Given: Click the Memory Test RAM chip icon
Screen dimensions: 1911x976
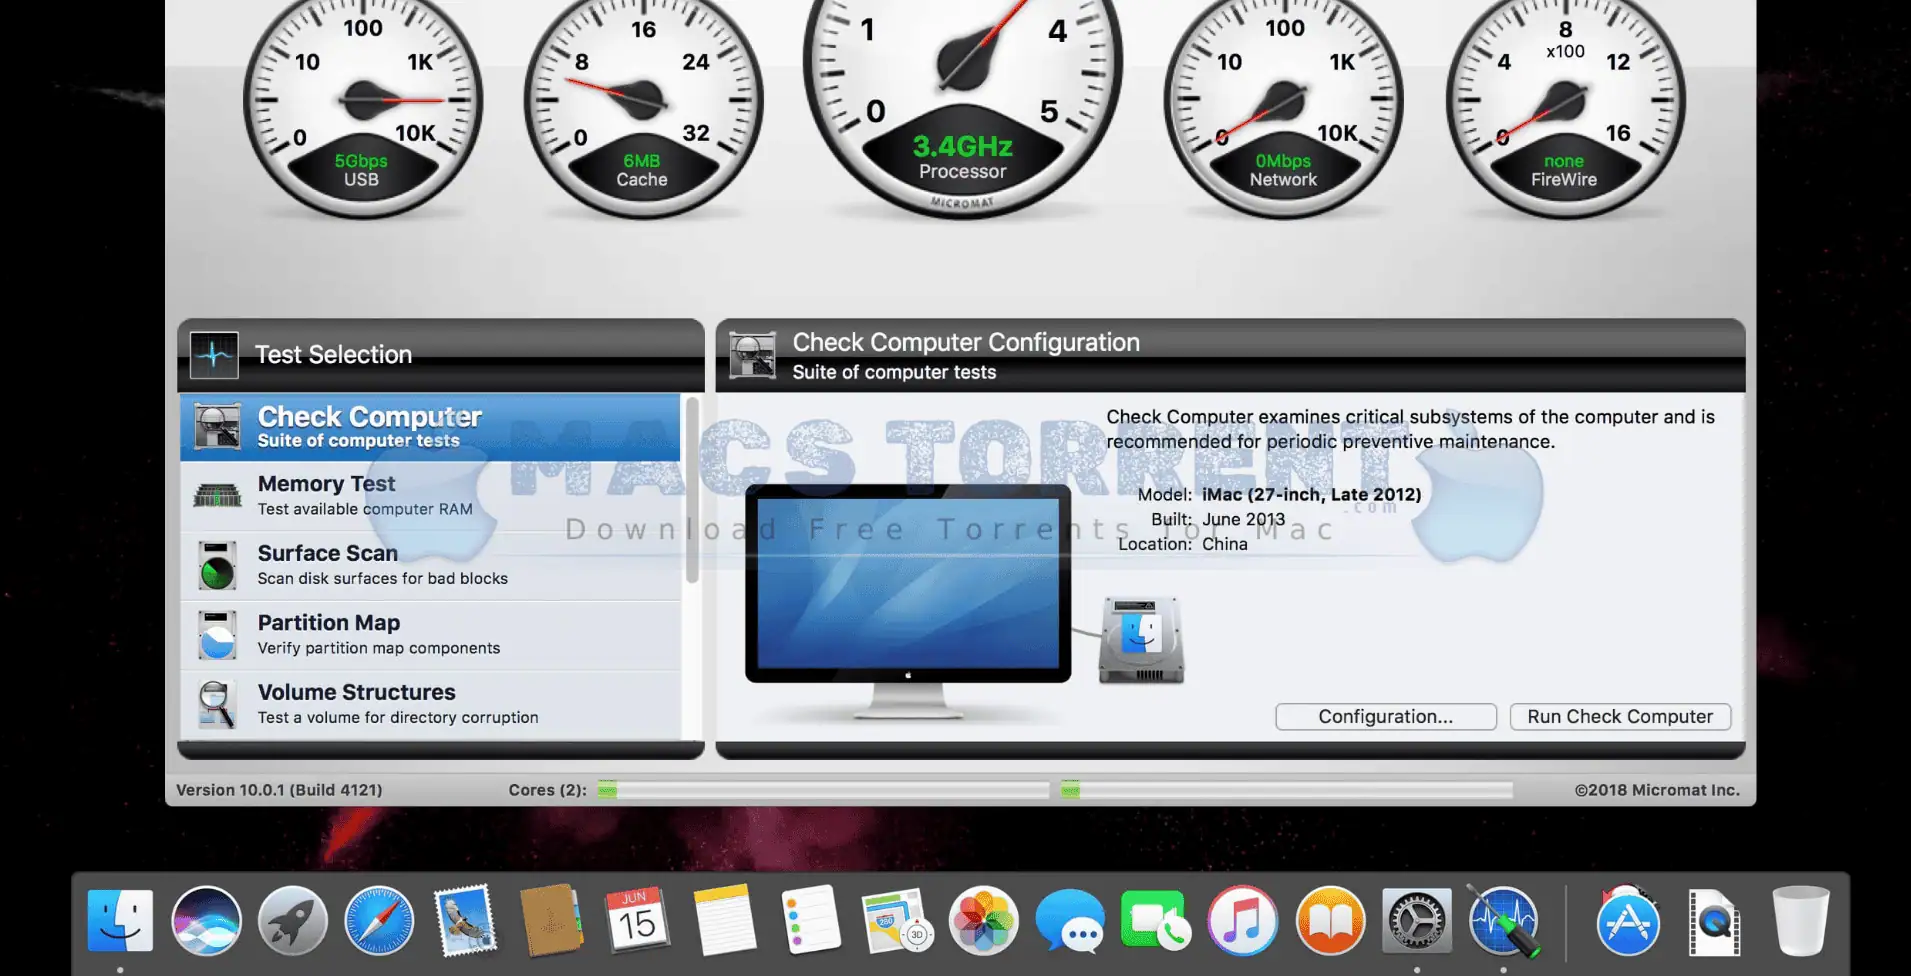Looking at the screenshot, I should coord(217,495).
